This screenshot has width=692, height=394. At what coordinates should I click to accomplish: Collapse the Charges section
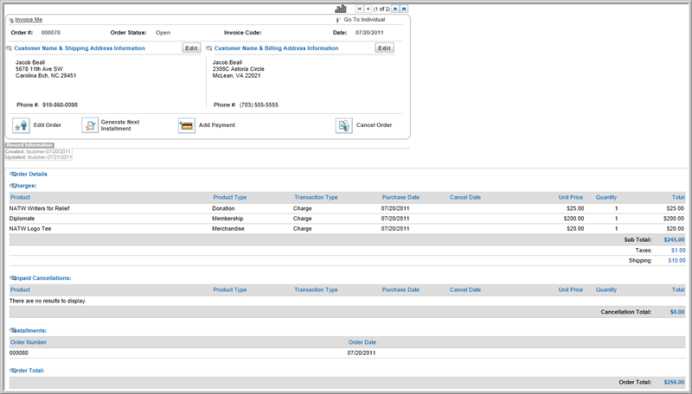(x=12, y=186)
